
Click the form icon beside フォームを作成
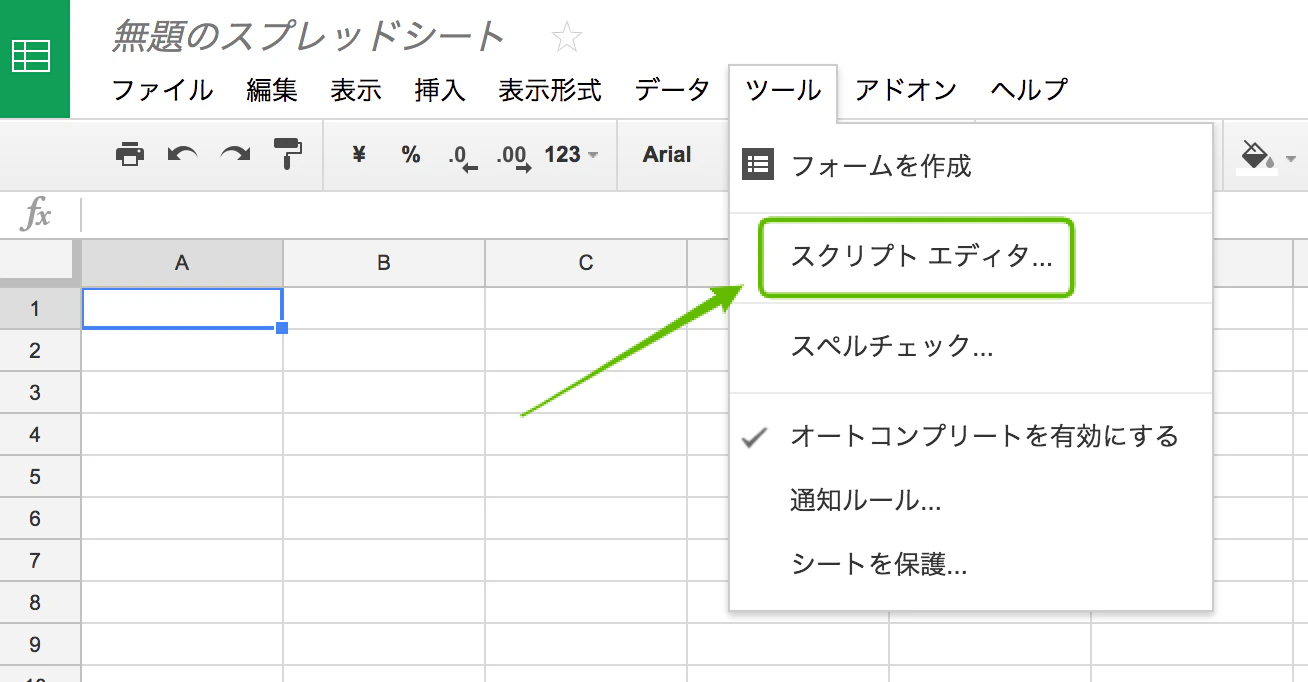[x=757, y=165]
